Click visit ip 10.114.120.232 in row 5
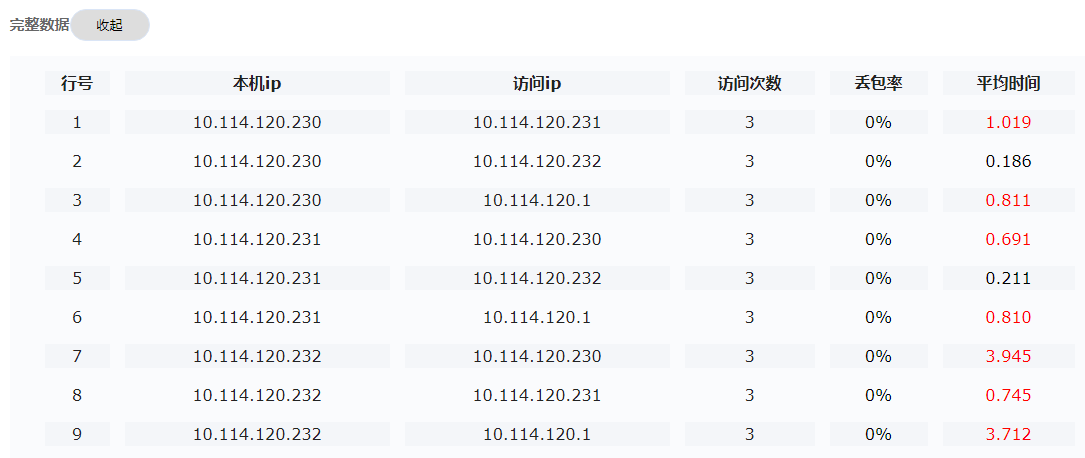The height and width of the screenshot is (458, 1085). (537, 278)
